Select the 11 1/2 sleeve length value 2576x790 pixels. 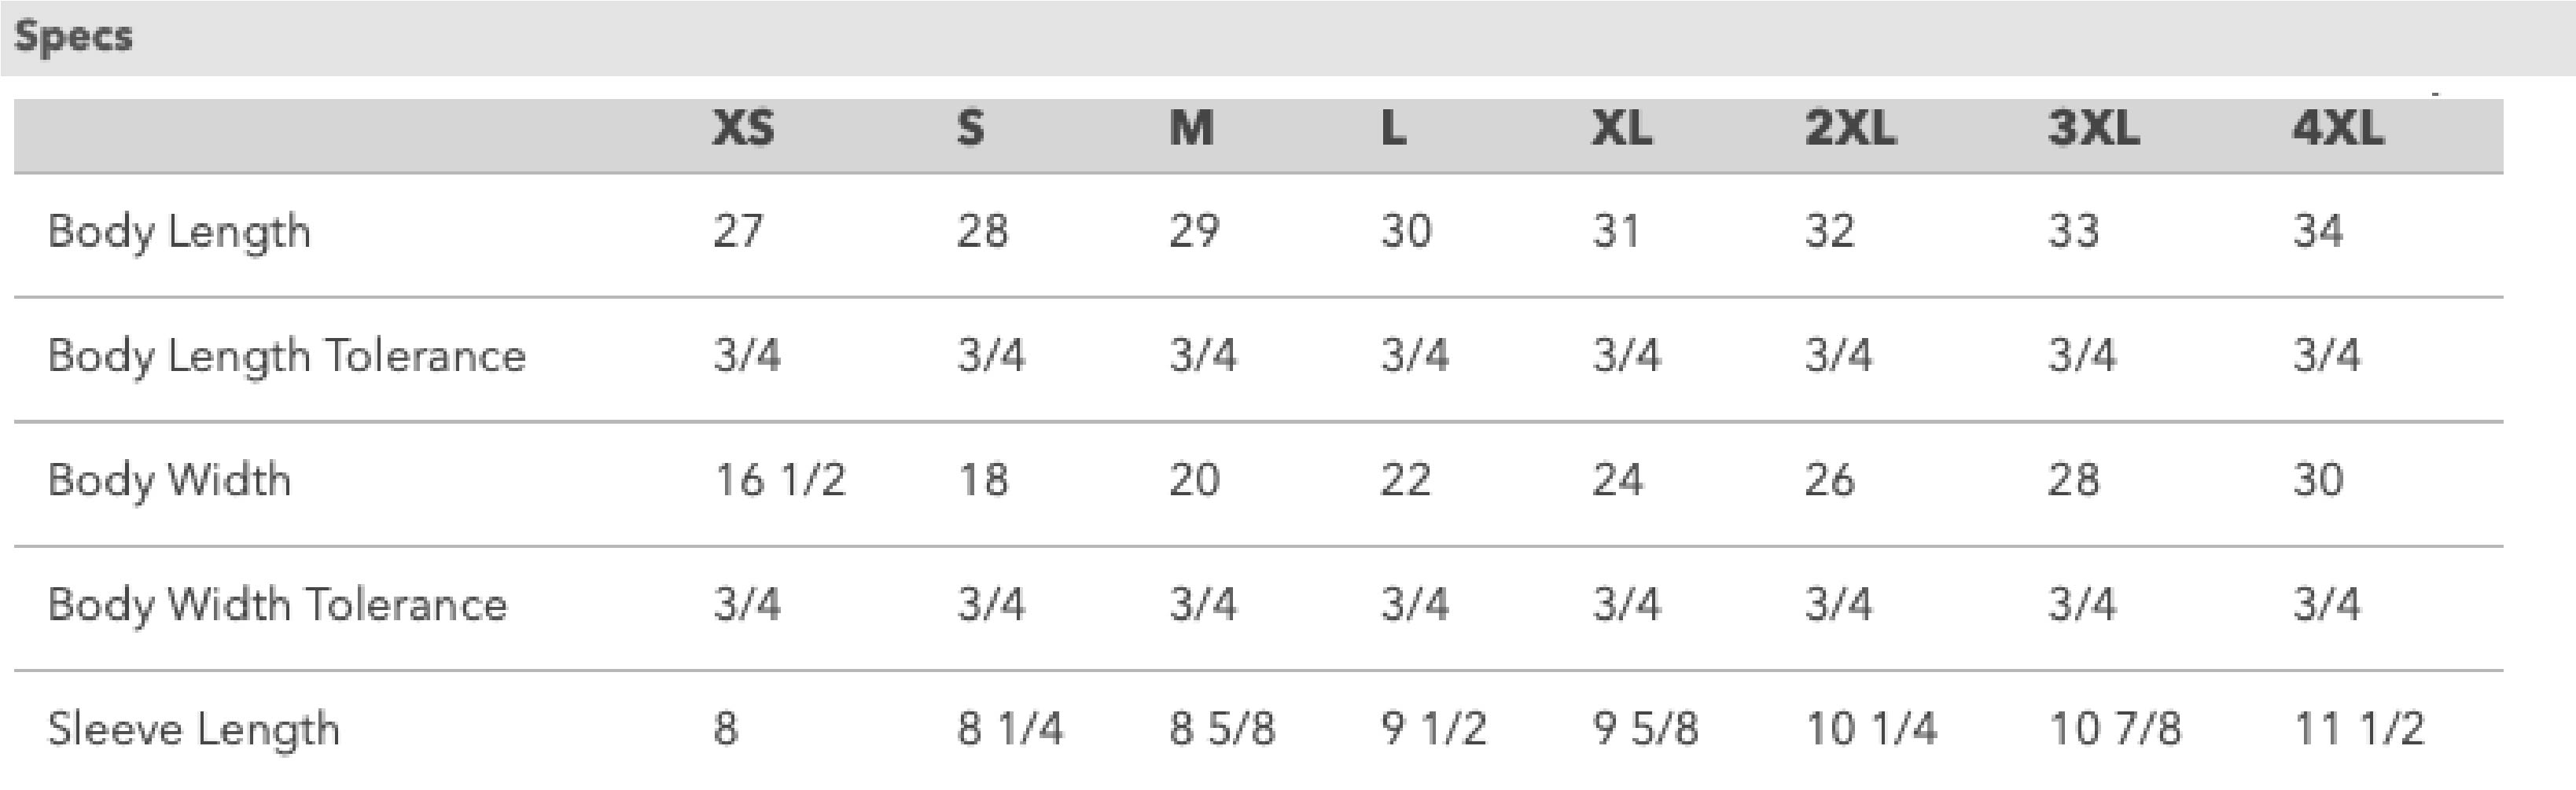(x=2358, y=729)
